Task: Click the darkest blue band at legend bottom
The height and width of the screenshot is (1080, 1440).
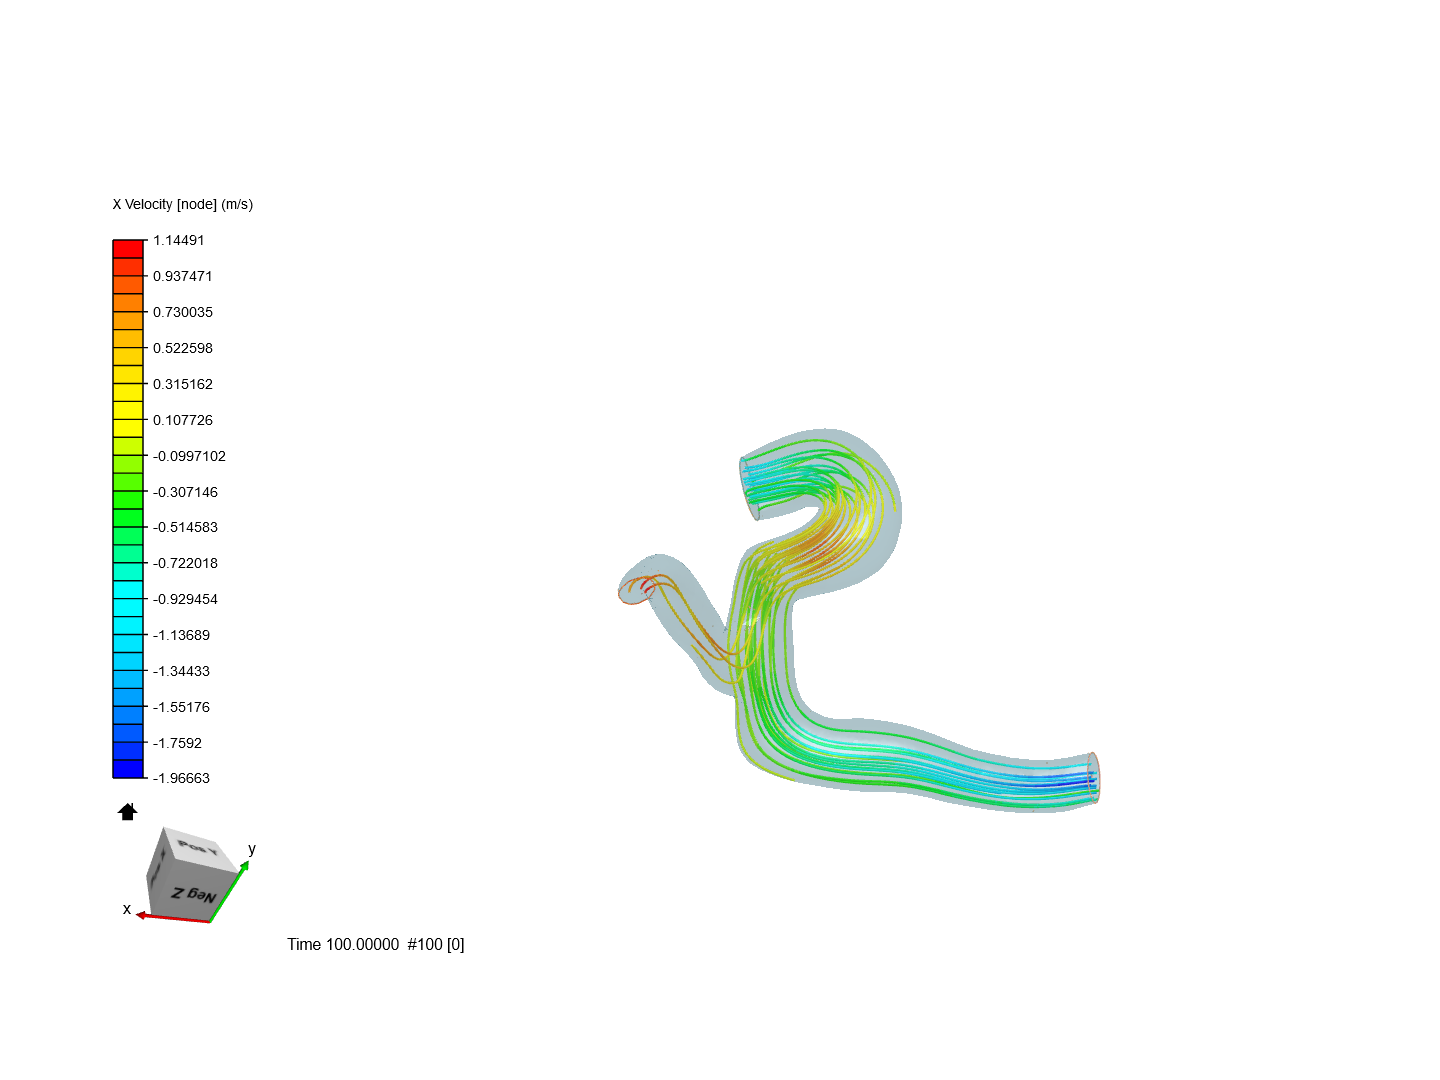Action: [128, 769]
